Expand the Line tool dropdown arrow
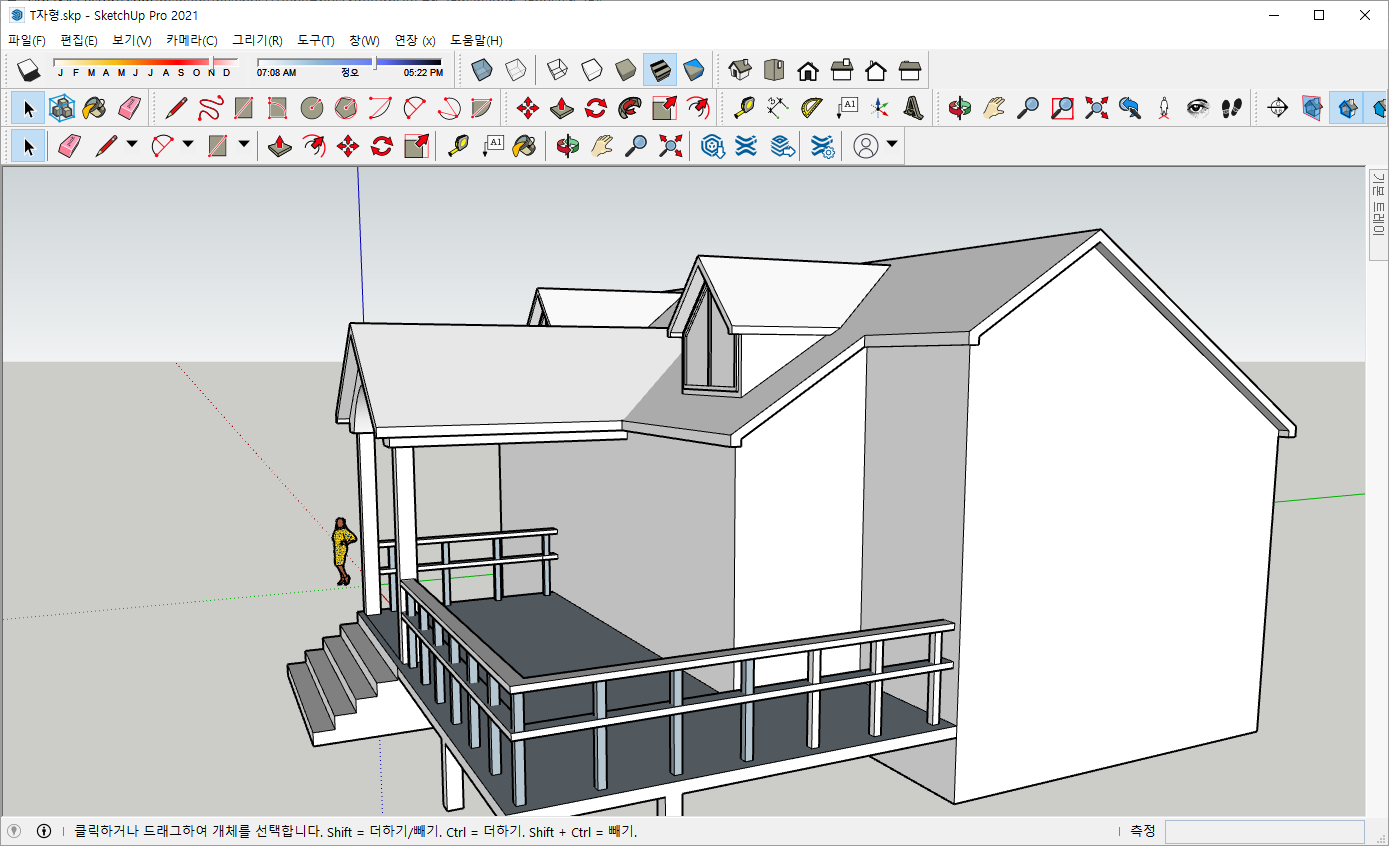Image resolution: width=1389 pixels, height=846 pixels. [132, 146]
